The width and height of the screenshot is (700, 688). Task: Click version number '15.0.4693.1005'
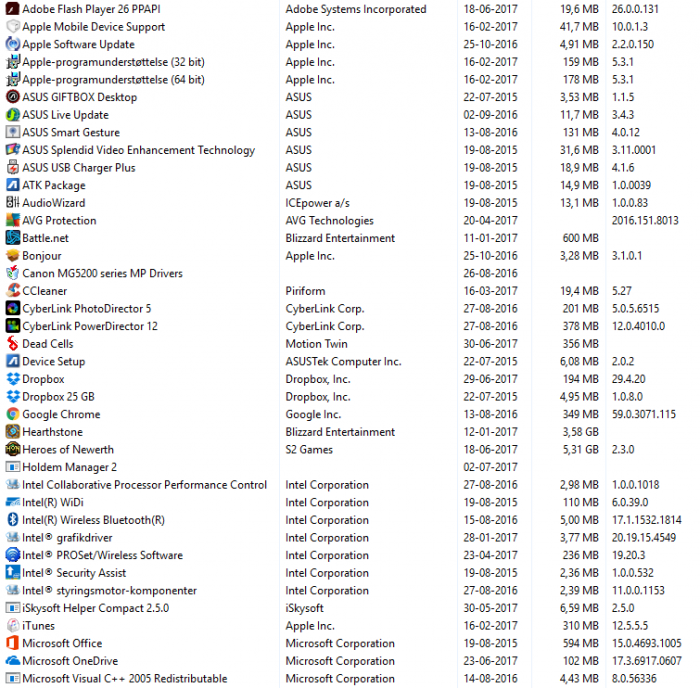pos(646,643)
